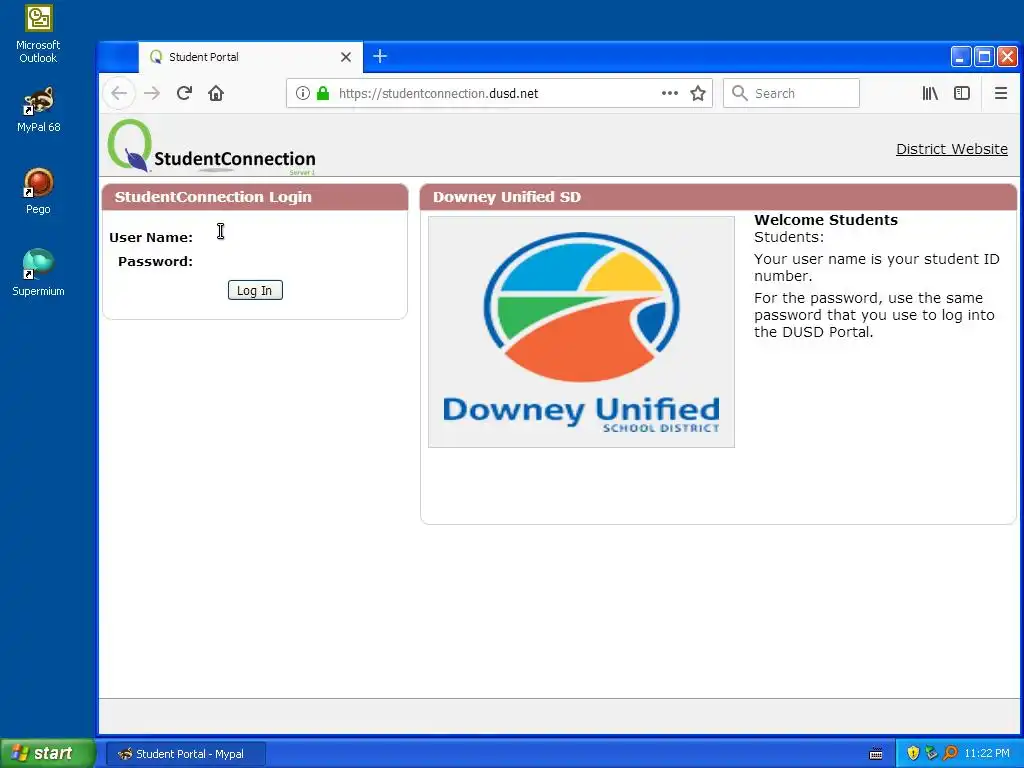The image size is (1024, 768).
Task: Go back with the browser back arrow
Action: tap(119, 93)
